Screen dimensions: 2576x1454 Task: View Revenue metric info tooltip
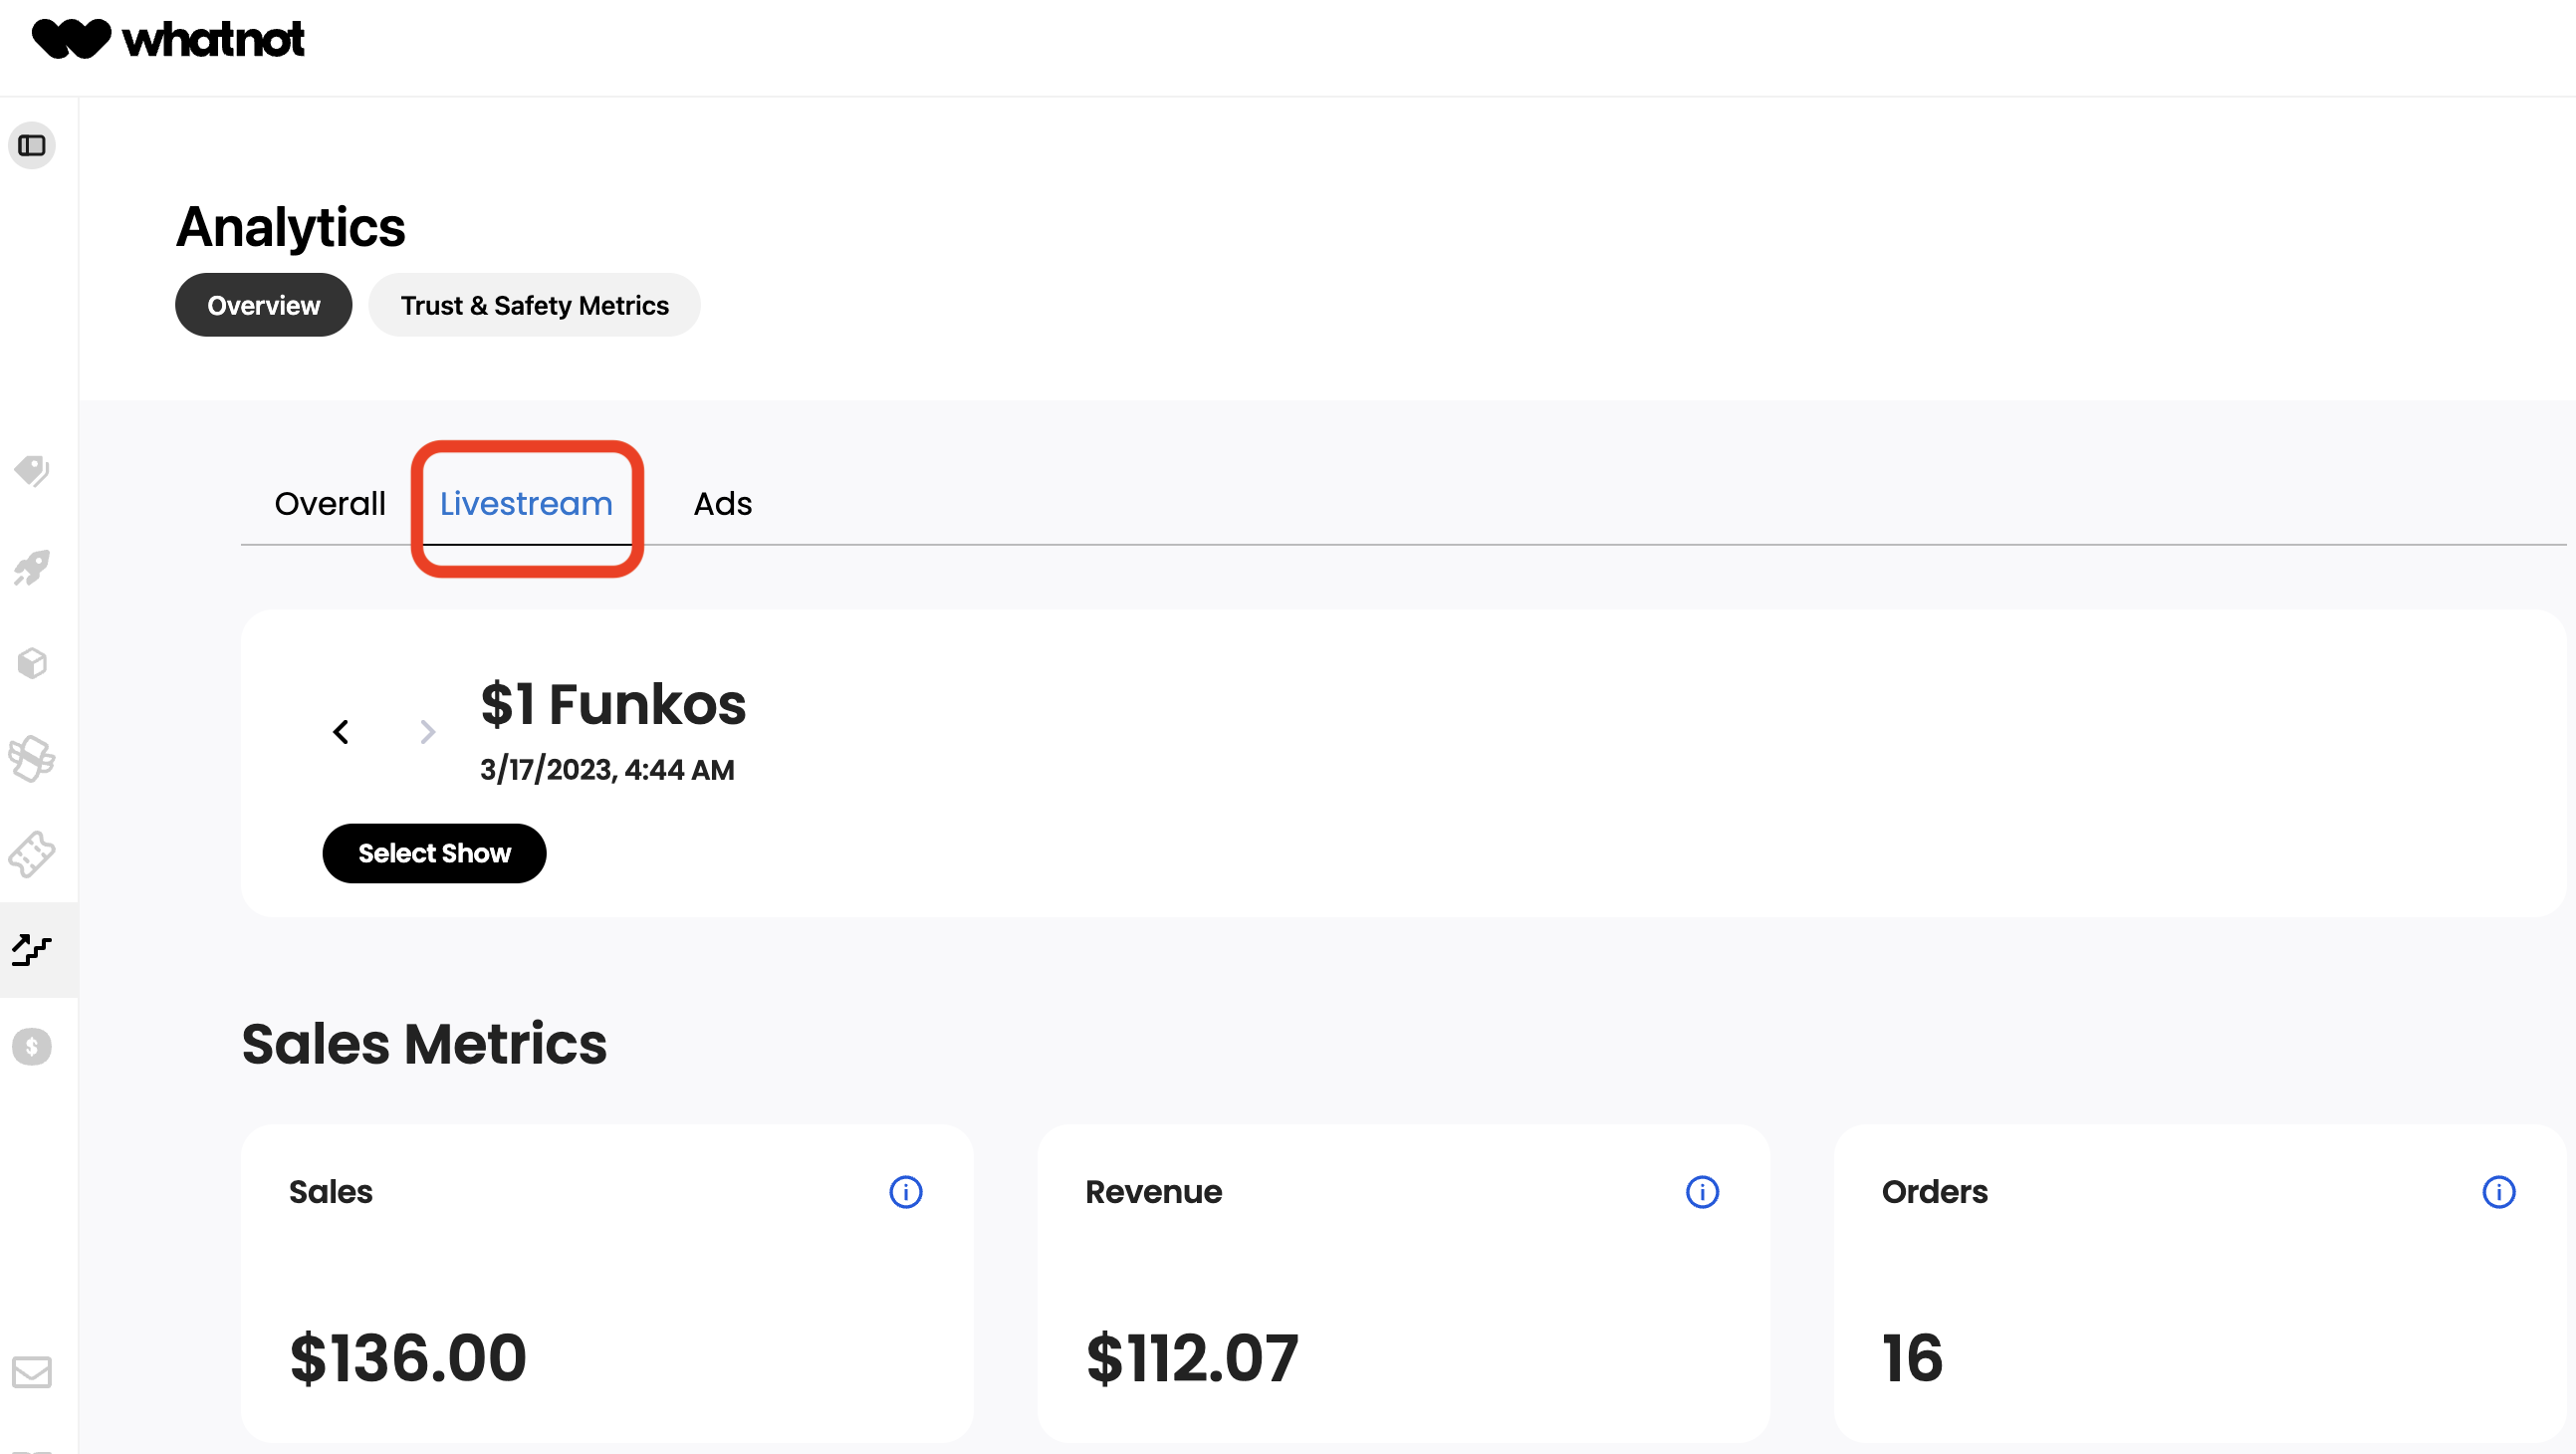tap(1701, 1191)
